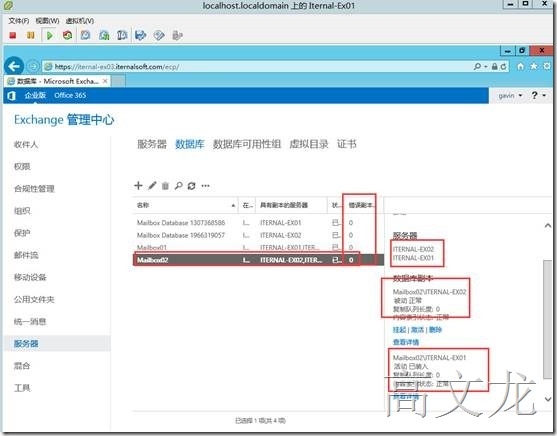Click the database list refresh icon
This screenshot has width=557, height=436.
[x=191, y=185]
